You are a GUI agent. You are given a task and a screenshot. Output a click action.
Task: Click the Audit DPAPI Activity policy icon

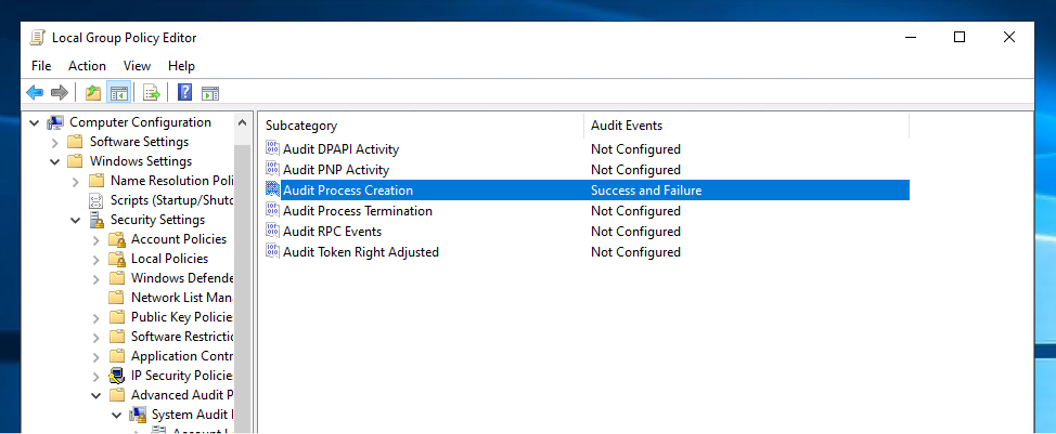coord(272,148)
